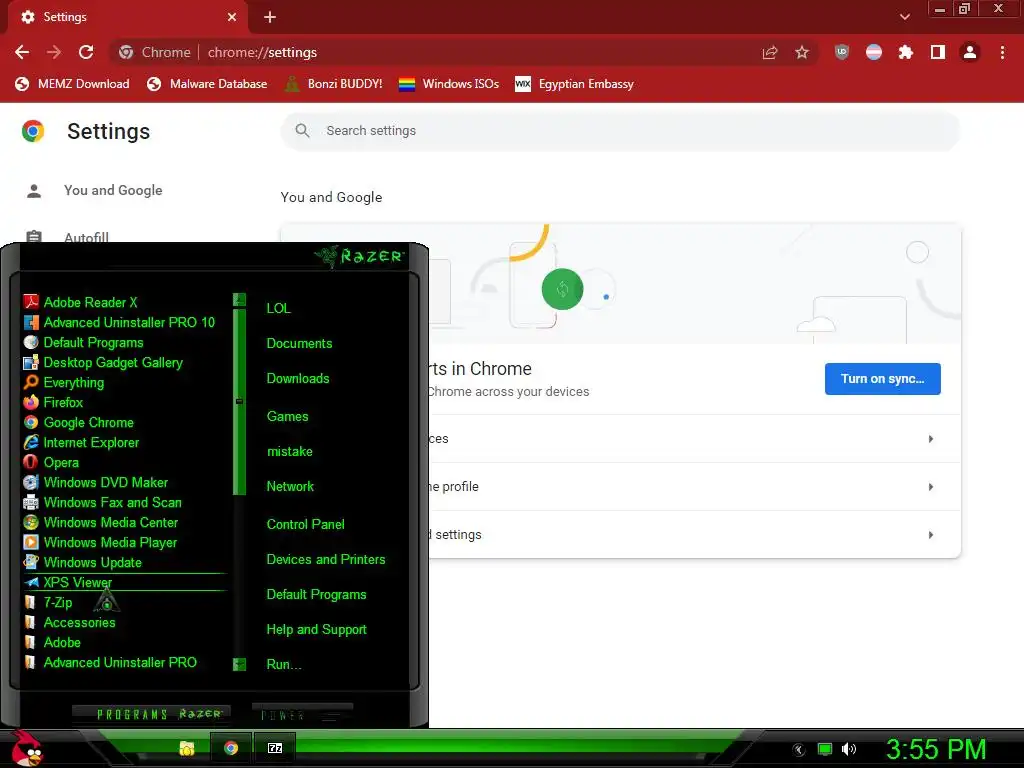Open Documents from start menu

[299, 344]
